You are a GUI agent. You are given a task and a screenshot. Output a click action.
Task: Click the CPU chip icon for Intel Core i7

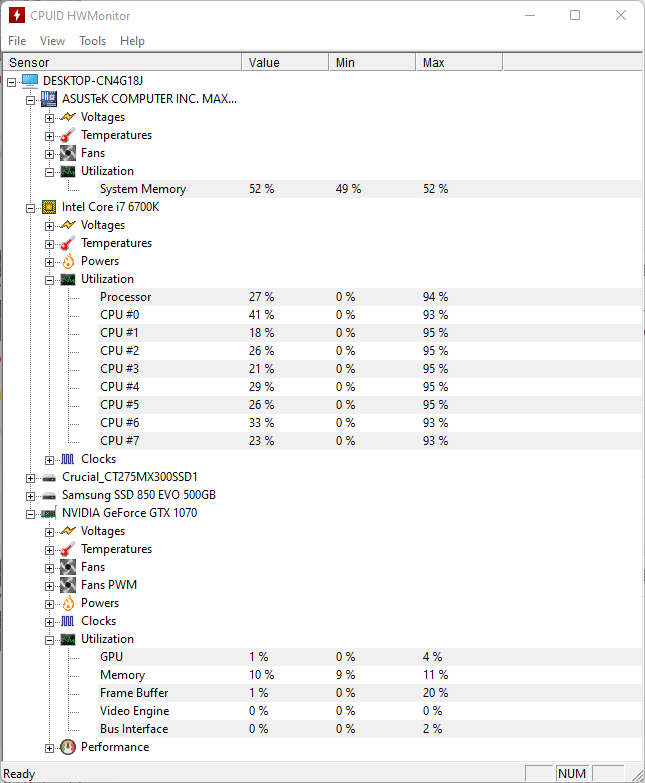pyautogui.click(x=49, y=207)
